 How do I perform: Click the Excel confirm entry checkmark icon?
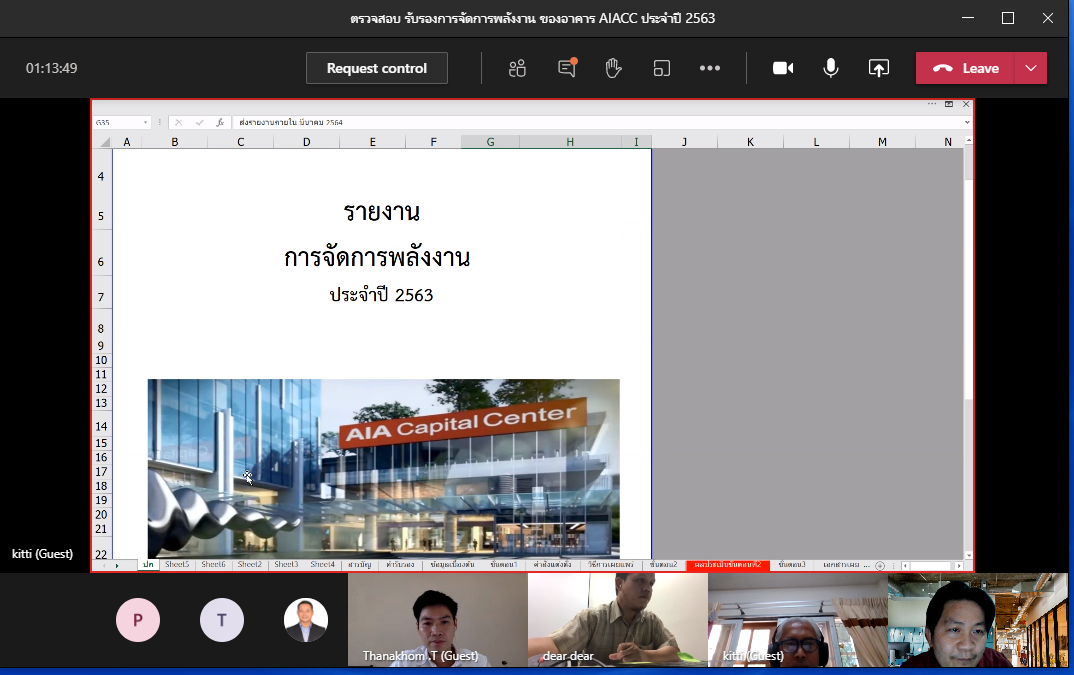199,122
